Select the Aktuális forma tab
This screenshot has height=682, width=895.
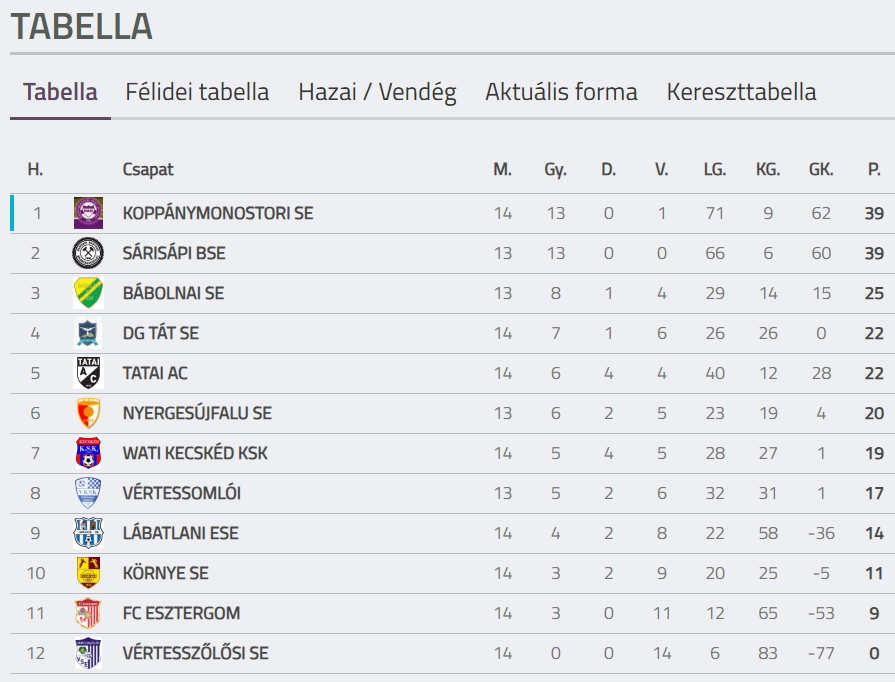click(561, 92)
